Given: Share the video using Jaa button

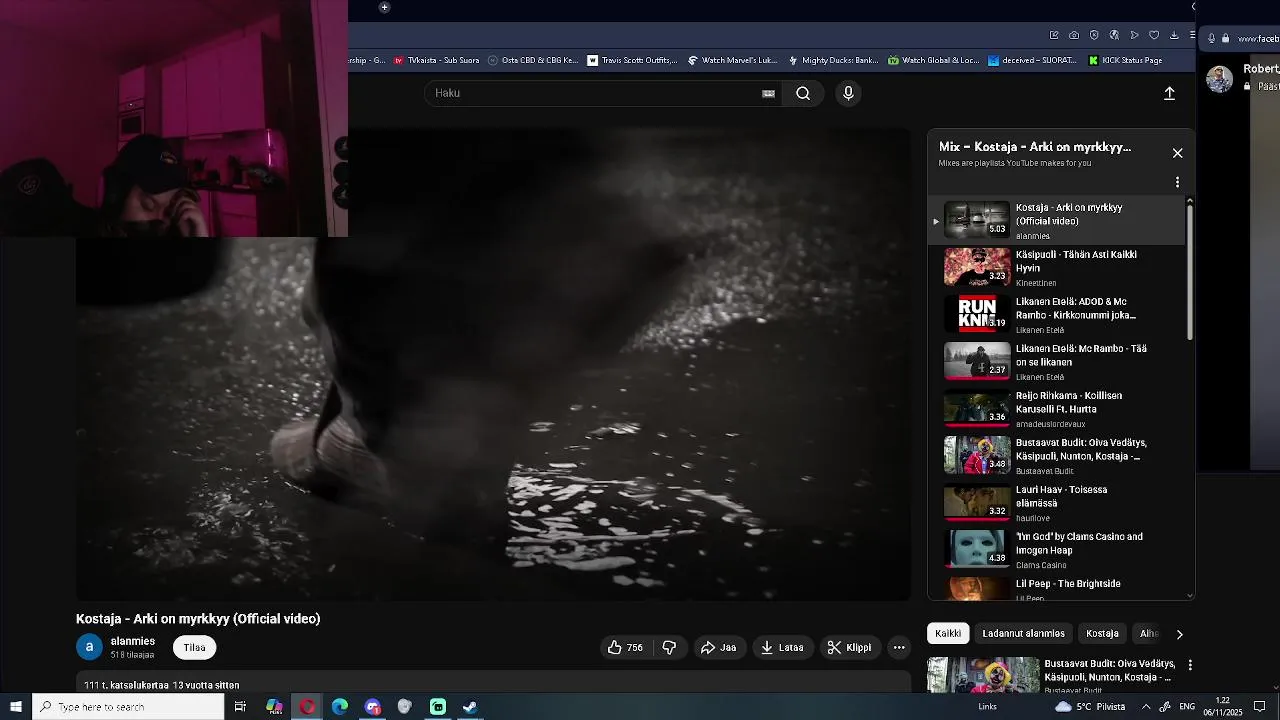Looking at the screenshot, I should coord(718,647).
